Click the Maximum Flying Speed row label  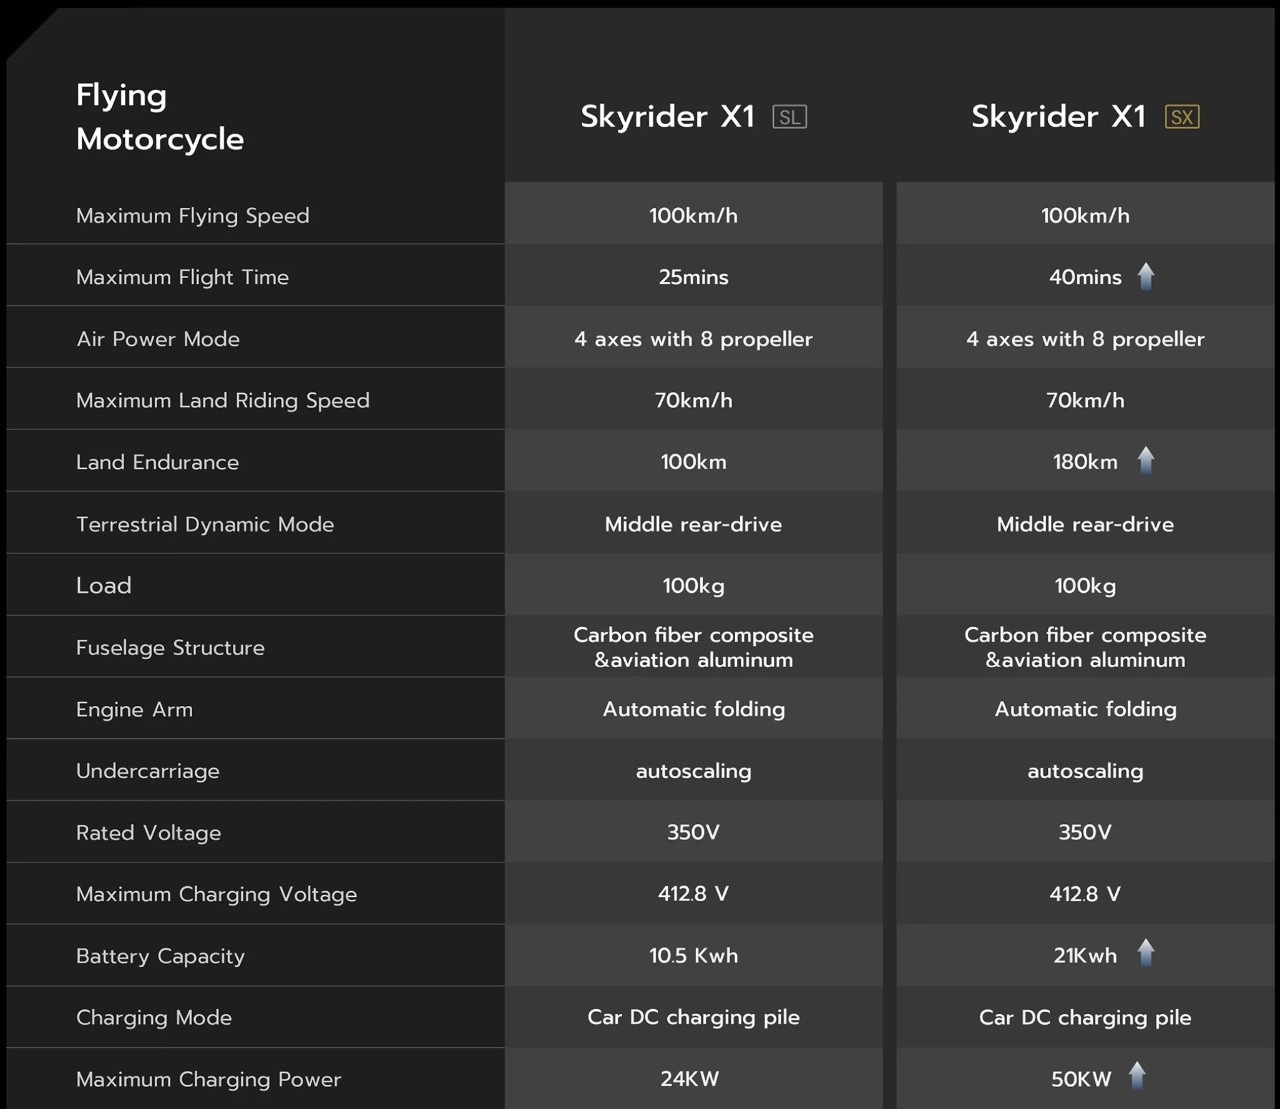pyautogui.click(x=192, y=216)
